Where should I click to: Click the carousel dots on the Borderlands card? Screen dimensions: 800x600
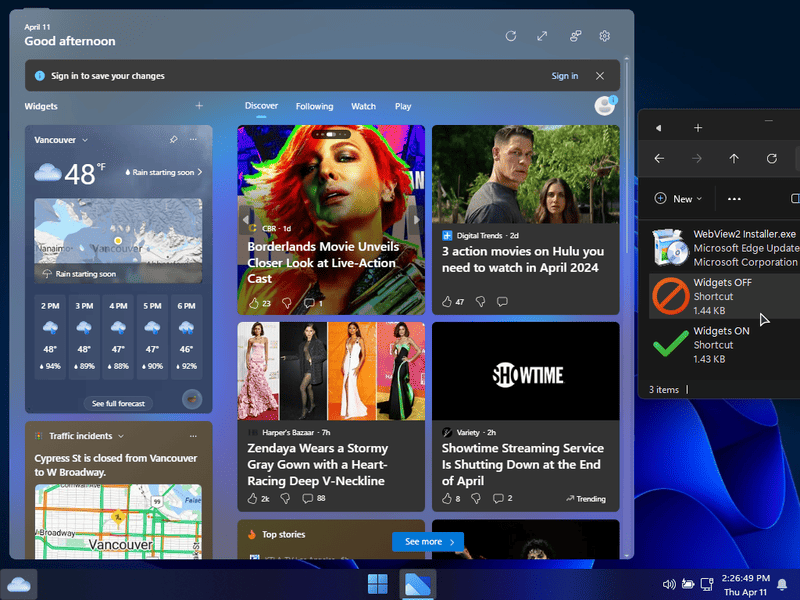331,134
